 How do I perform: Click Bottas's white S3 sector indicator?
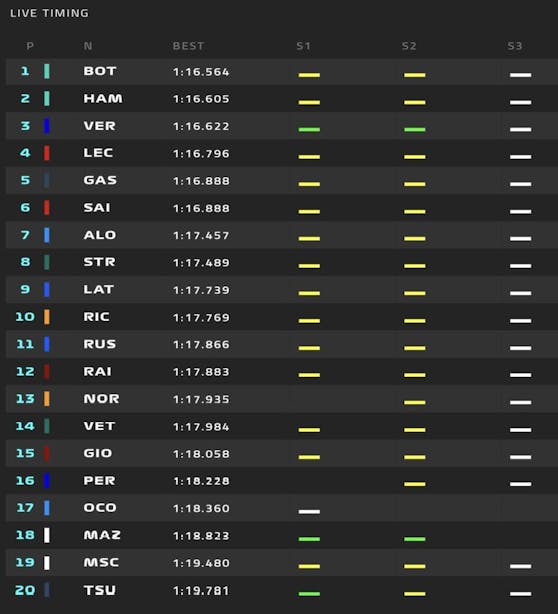pos(520,75)
